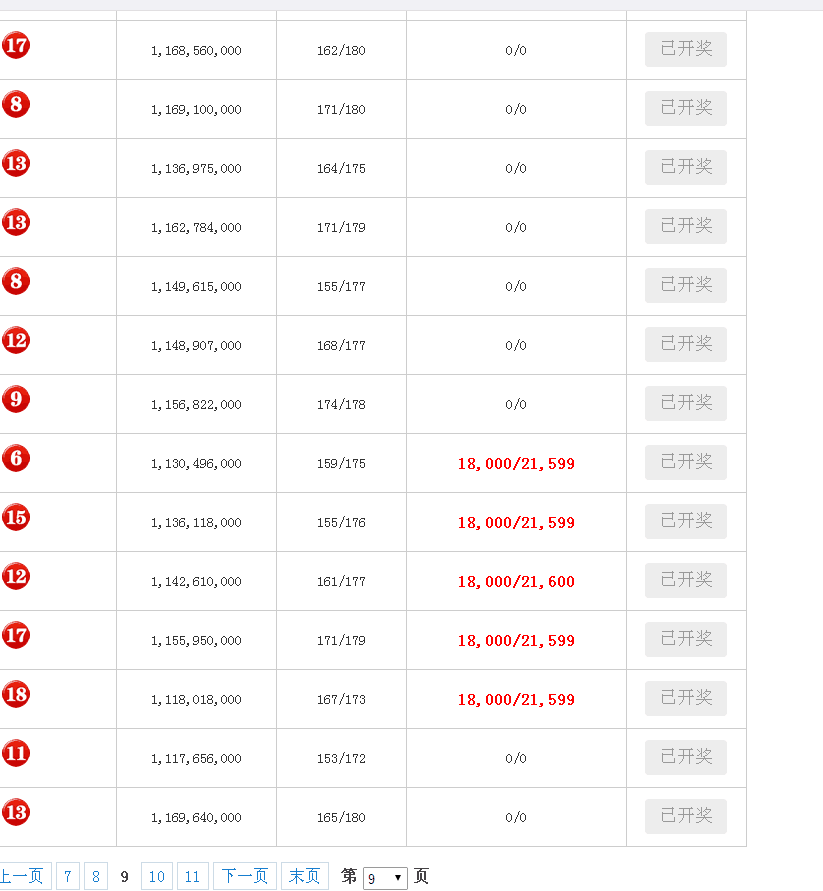Click the red number 18 ball
This screenshot has width=823, height=891.
click(x=16, y=695)
